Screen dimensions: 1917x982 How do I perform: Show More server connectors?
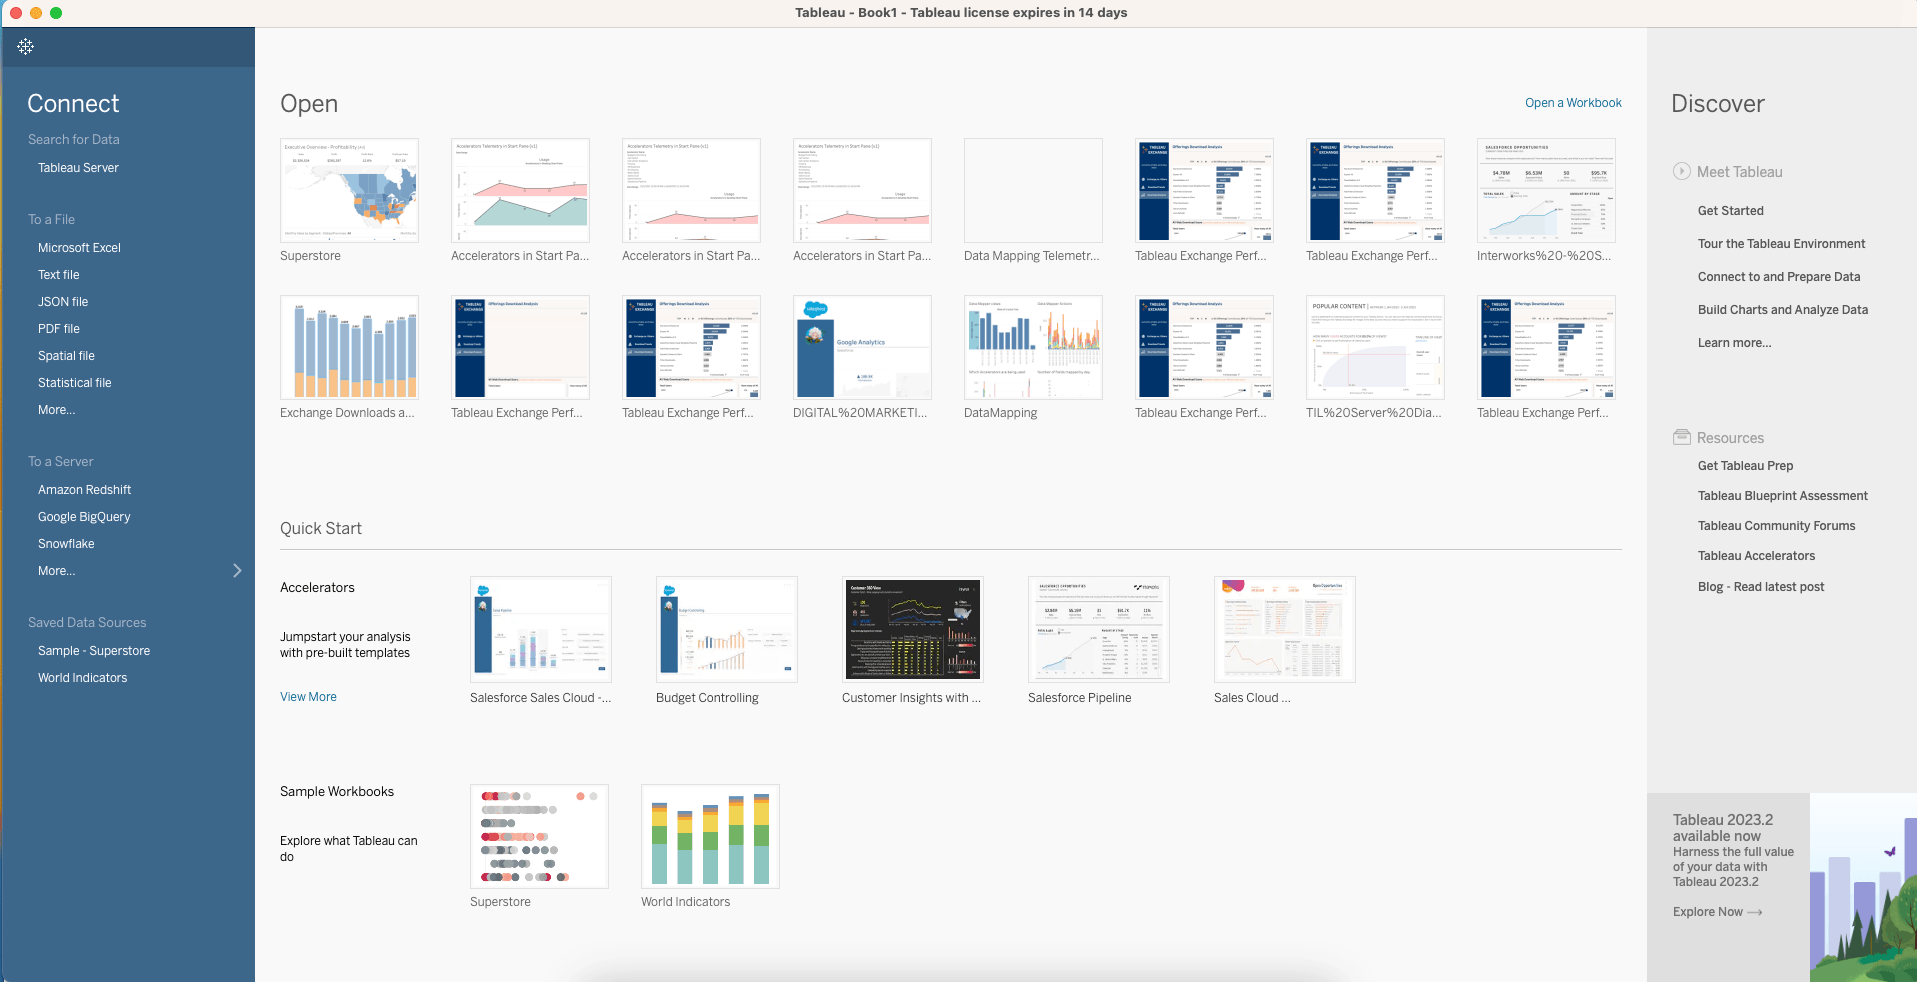pos(56,570)
